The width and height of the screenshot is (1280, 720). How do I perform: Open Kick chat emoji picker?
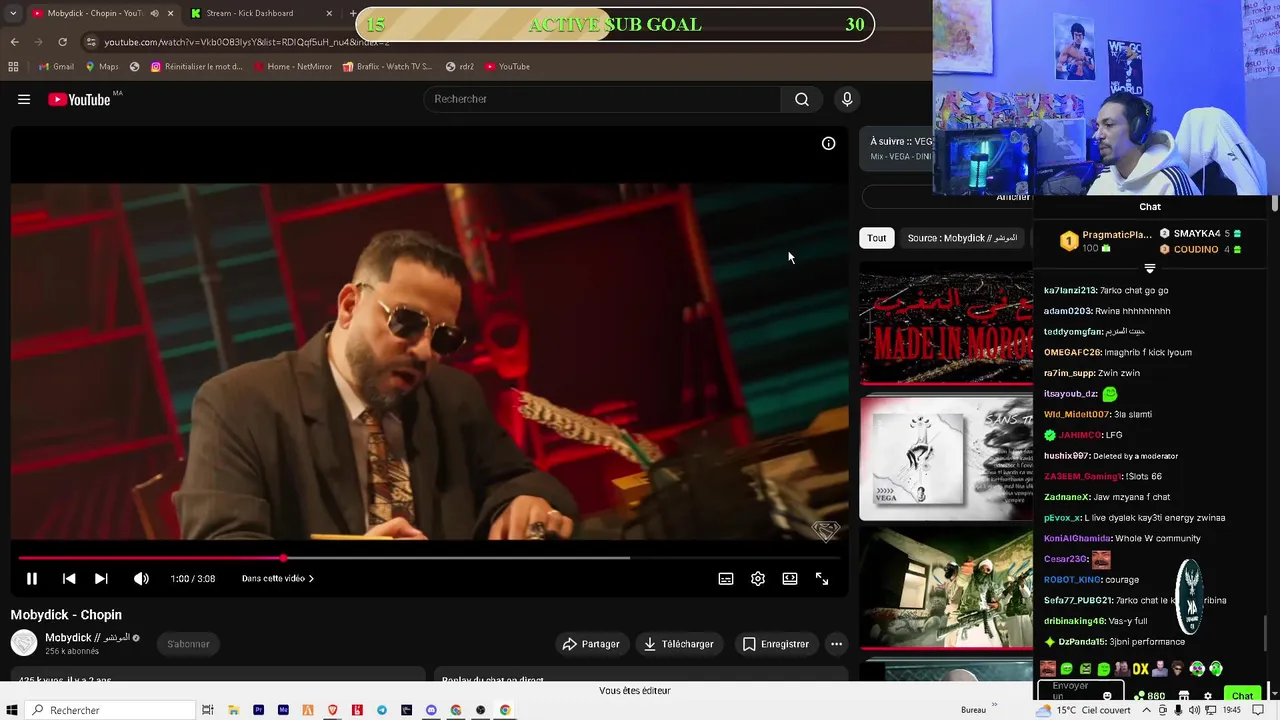tap(1107, 695)
